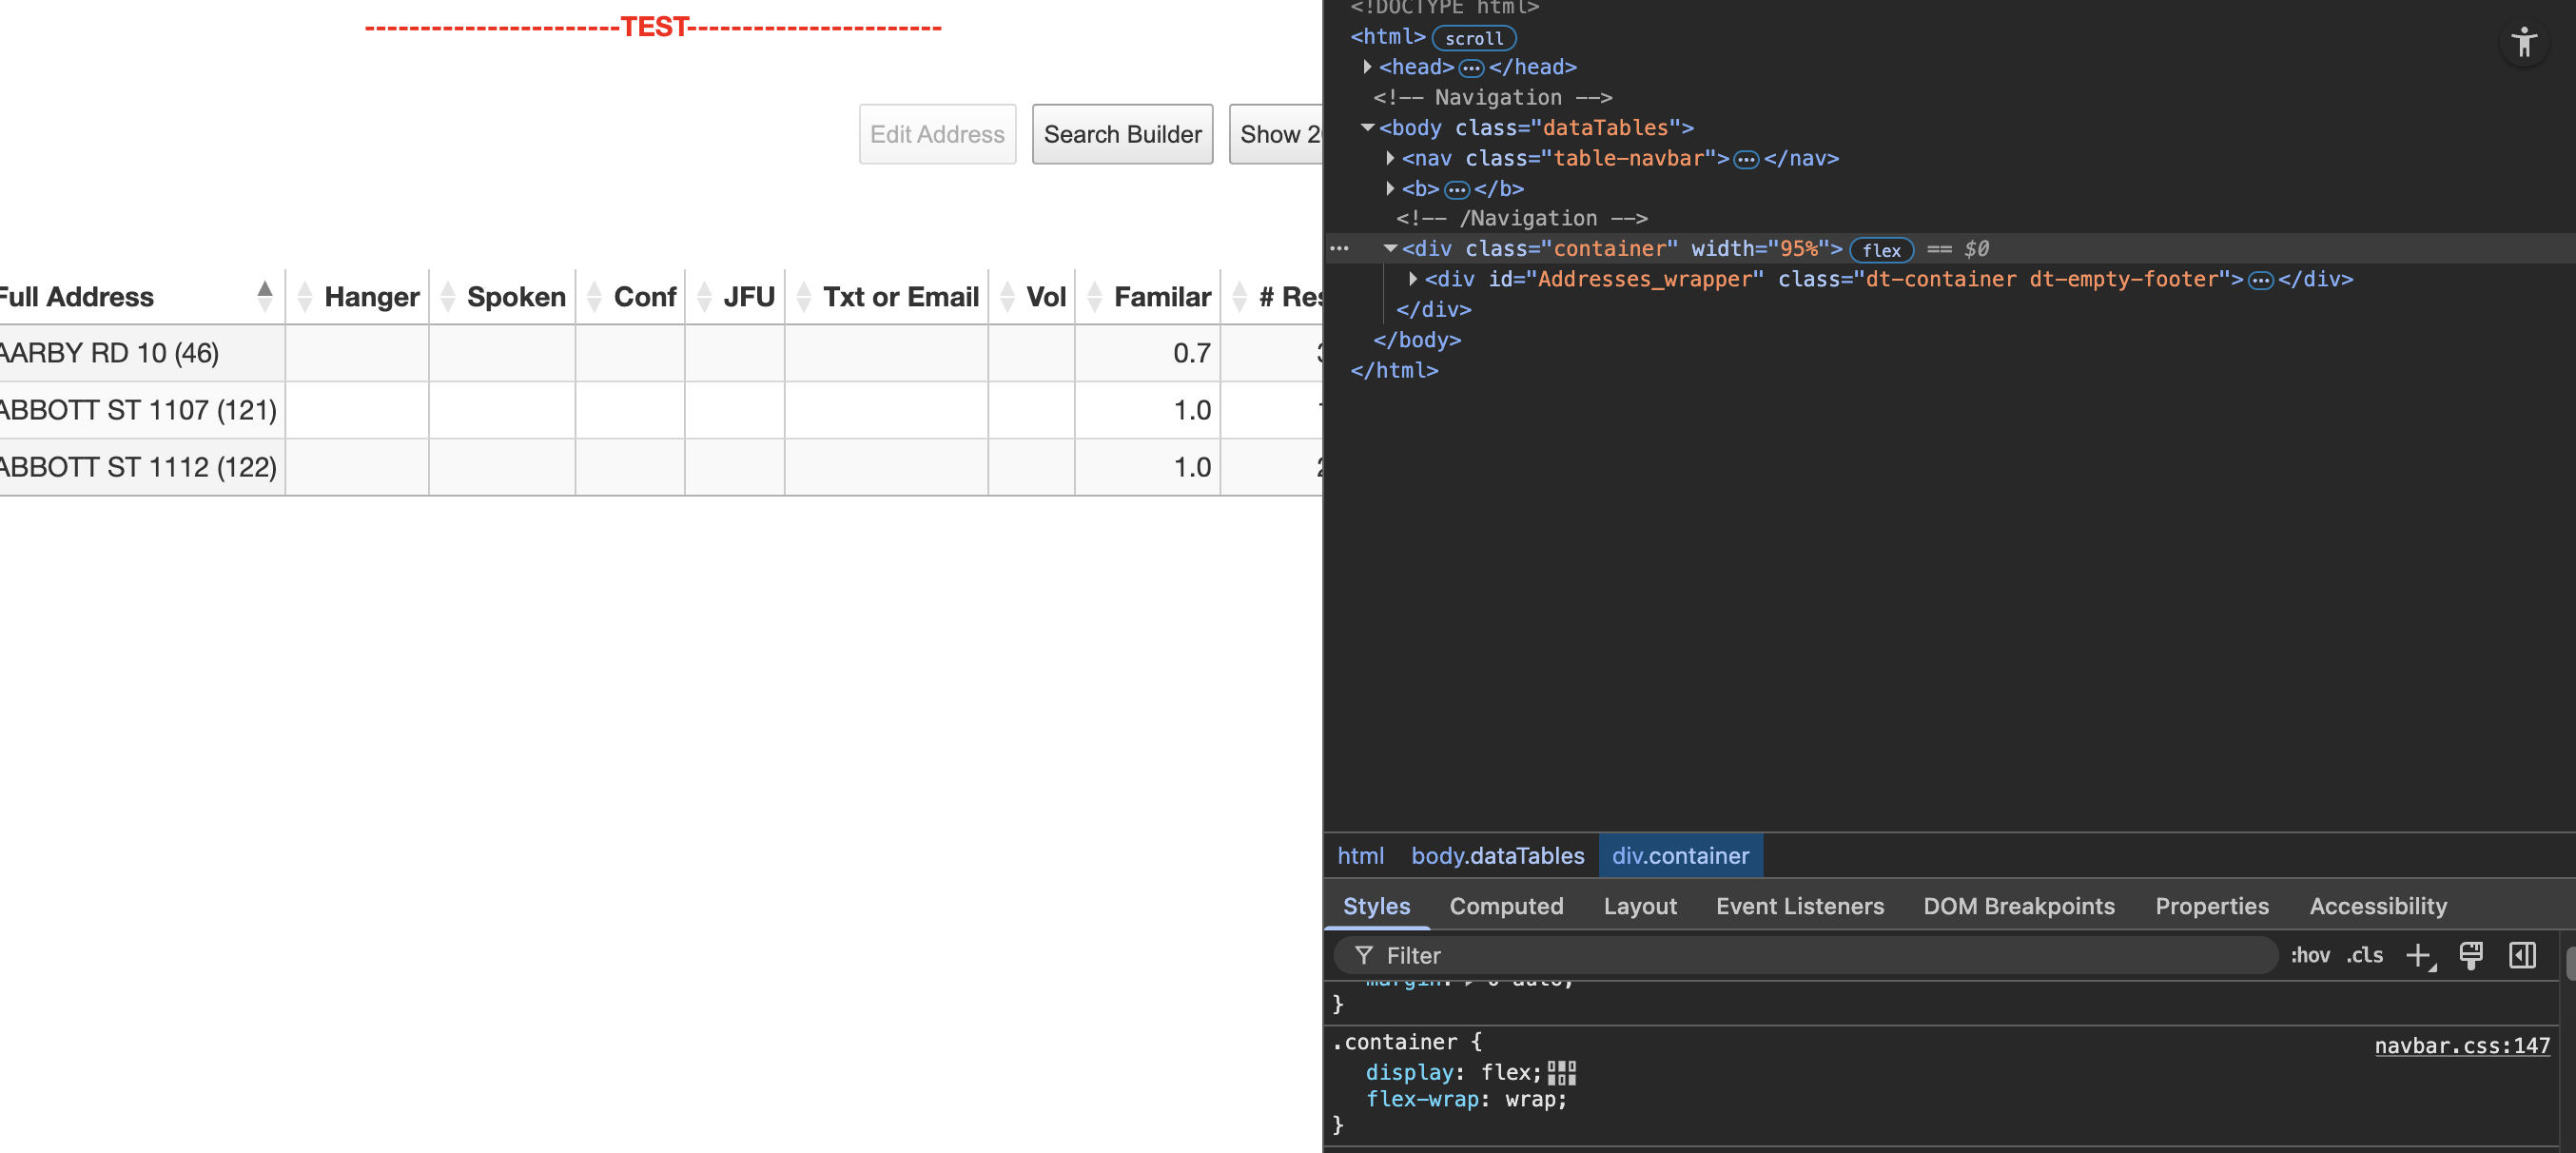Open the navbar.css:147 source link
This screenshot has width=2576, height=1153.
point(2462,1046)
